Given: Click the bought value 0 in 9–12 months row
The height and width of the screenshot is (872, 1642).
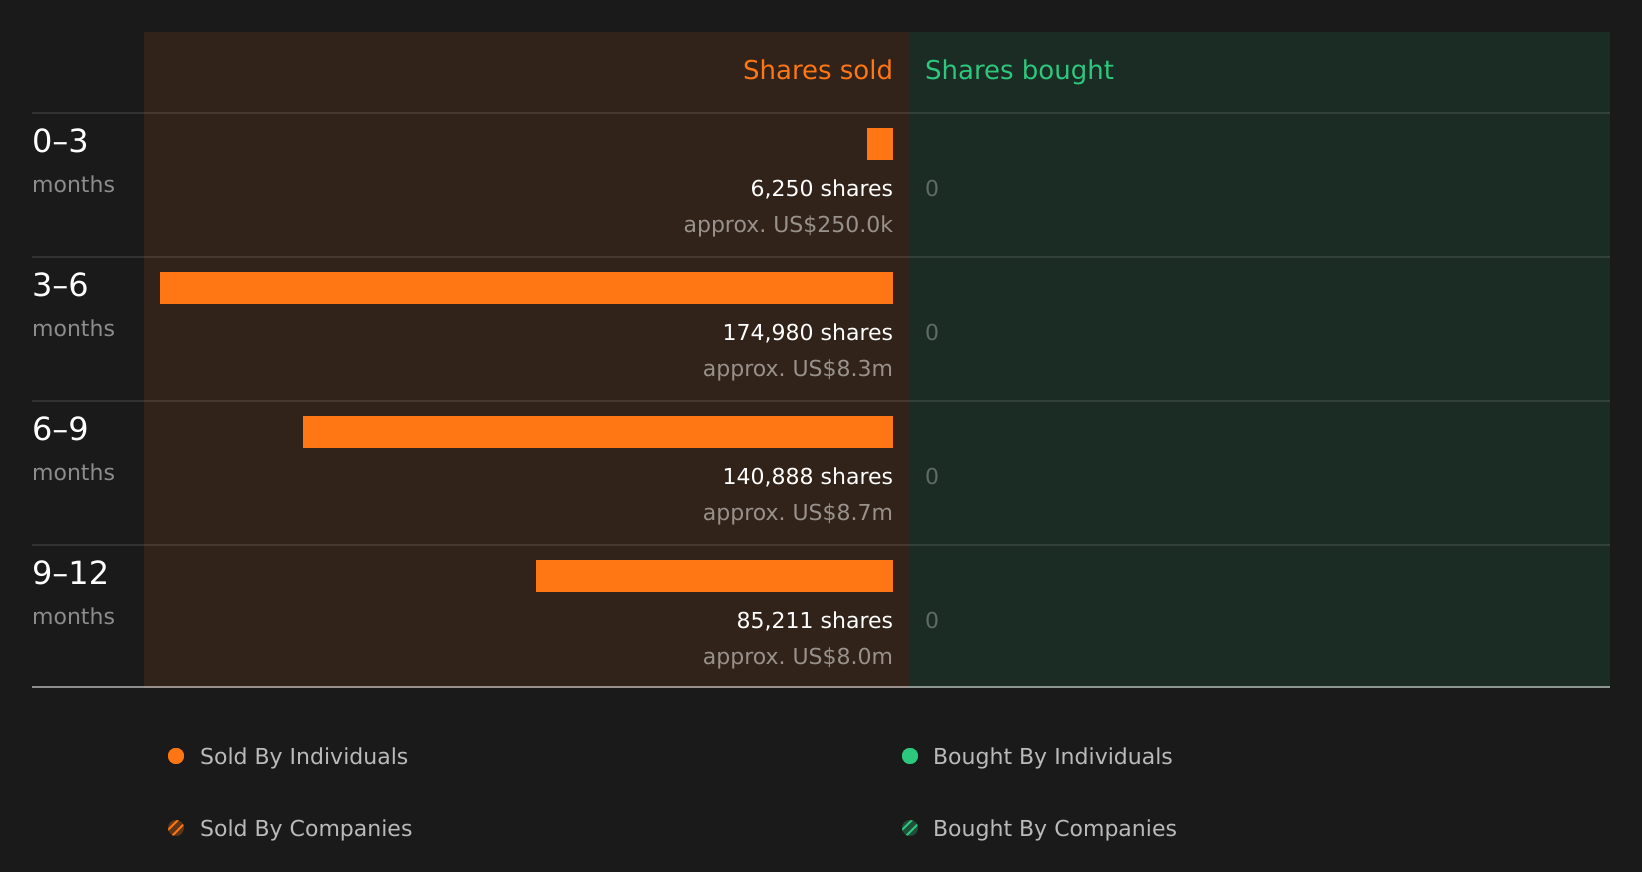Looking at the screenshot, I should point(932,620).
